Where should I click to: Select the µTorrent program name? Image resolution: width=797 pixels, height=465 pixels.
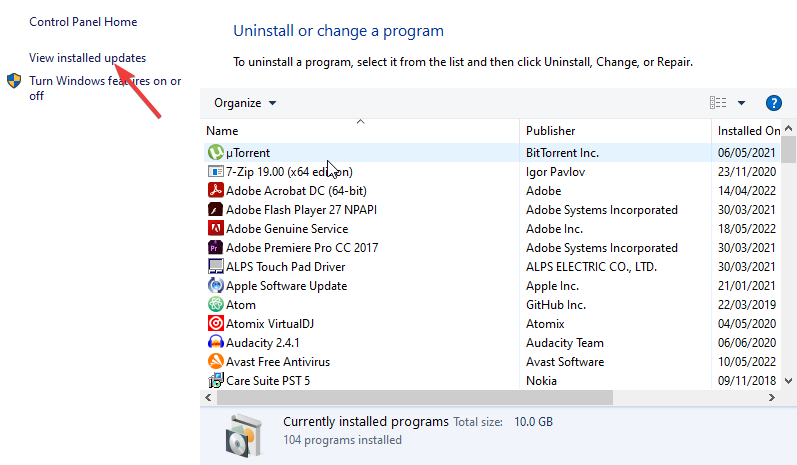(248, 152)
